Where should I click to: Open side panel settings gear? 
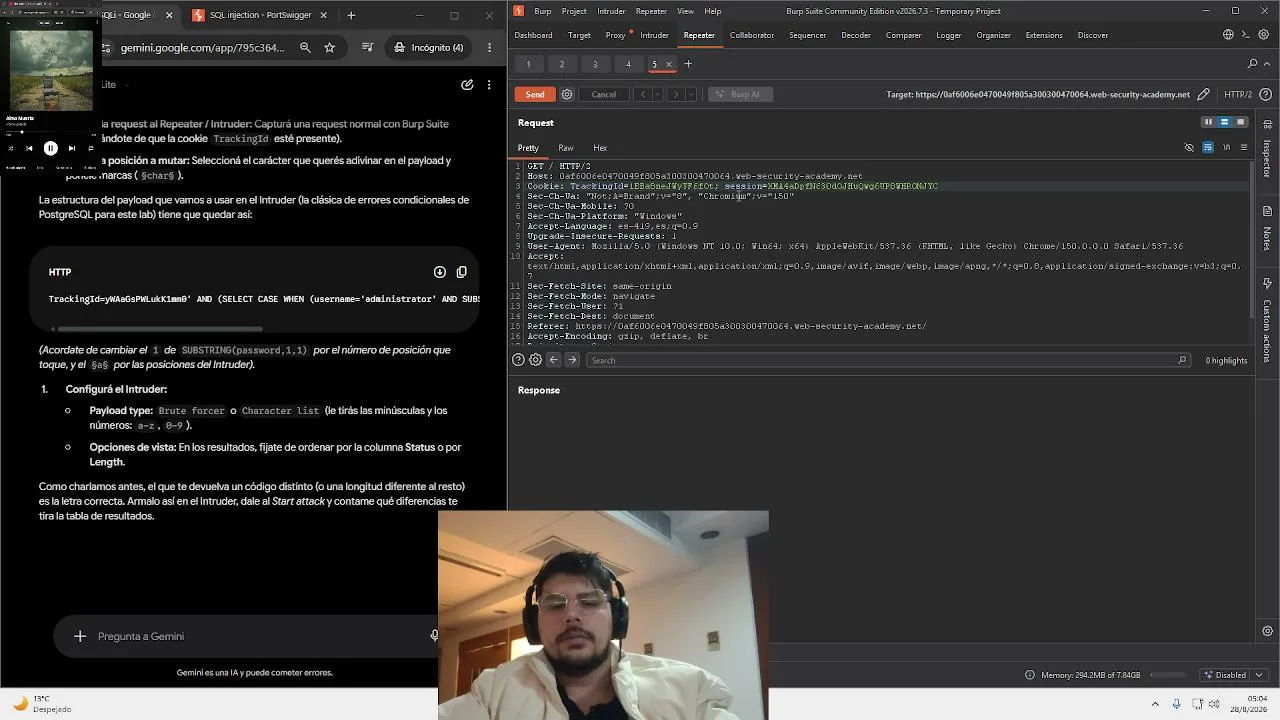[1267, 631]
